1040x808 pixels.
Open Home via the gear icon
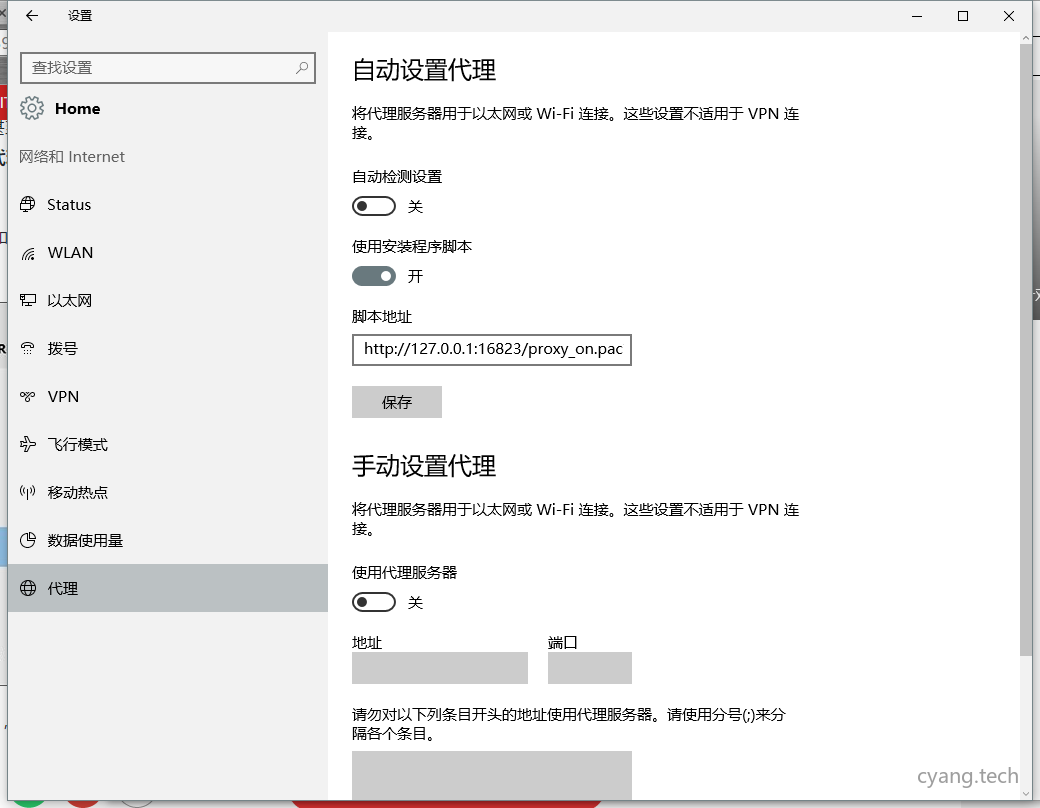[x=32, y=108]
